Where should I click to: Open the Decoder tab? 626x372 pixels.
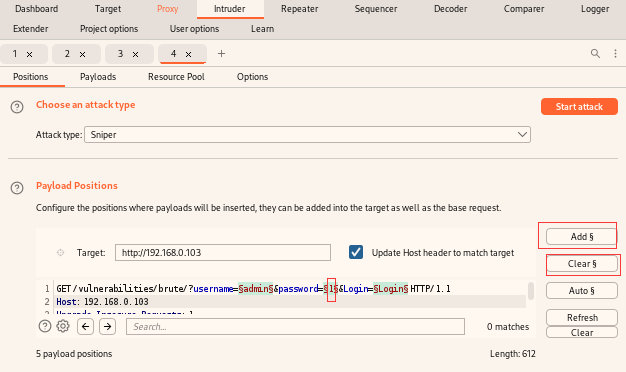click(x=450, y=9)
